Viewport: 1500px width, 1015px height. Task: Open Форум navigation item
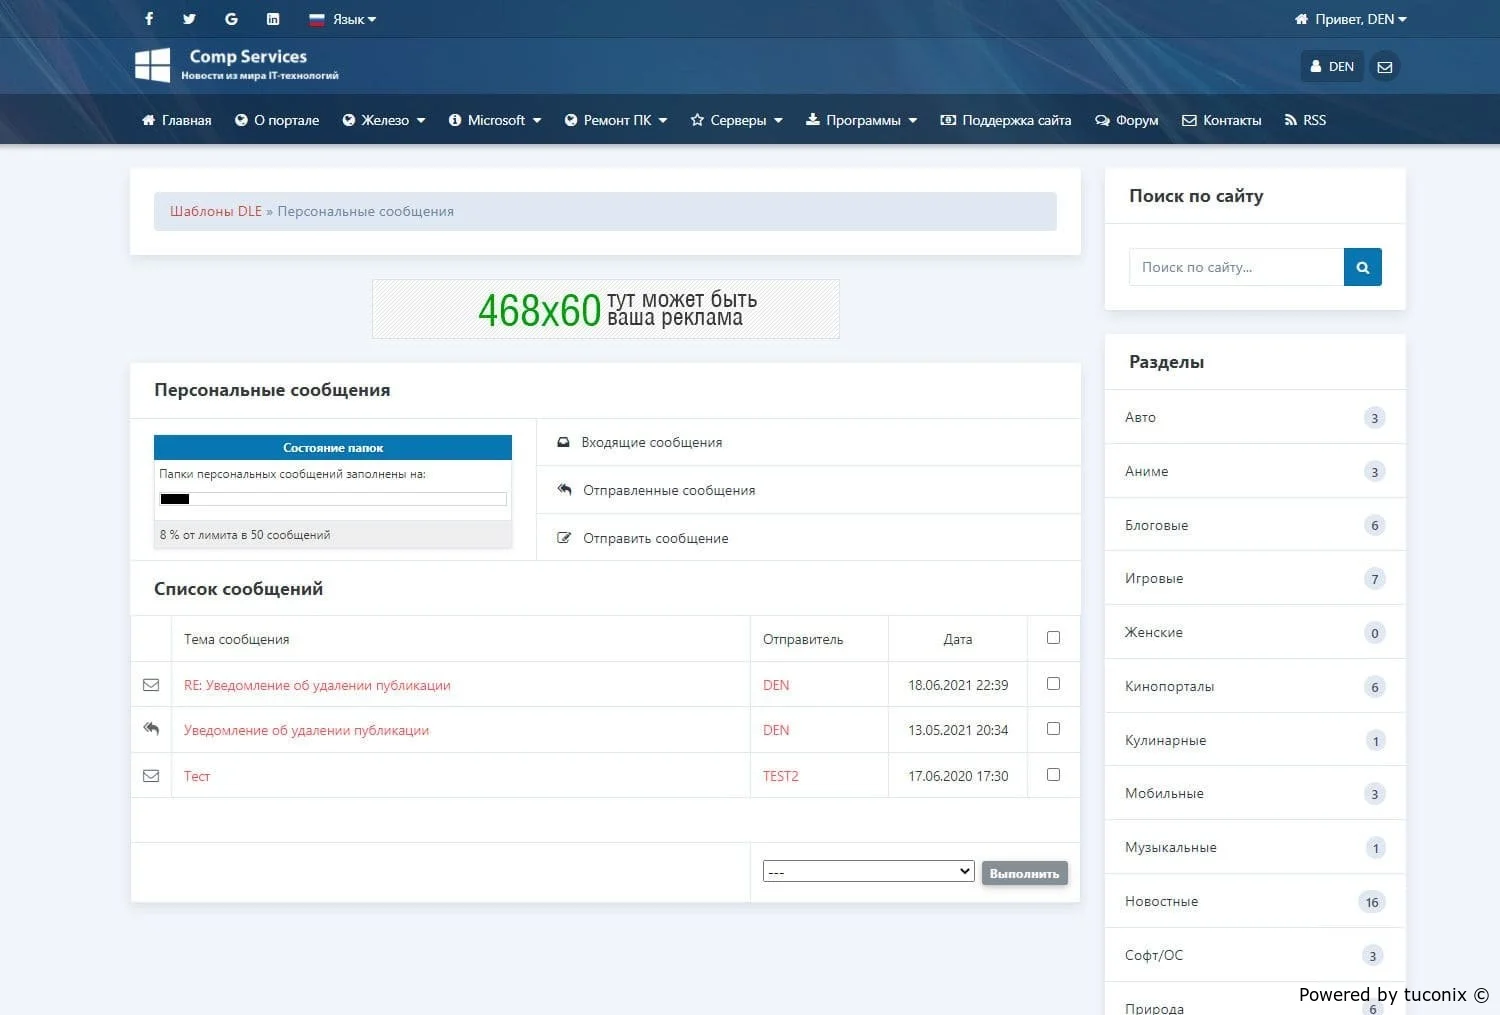(1127, 120)
